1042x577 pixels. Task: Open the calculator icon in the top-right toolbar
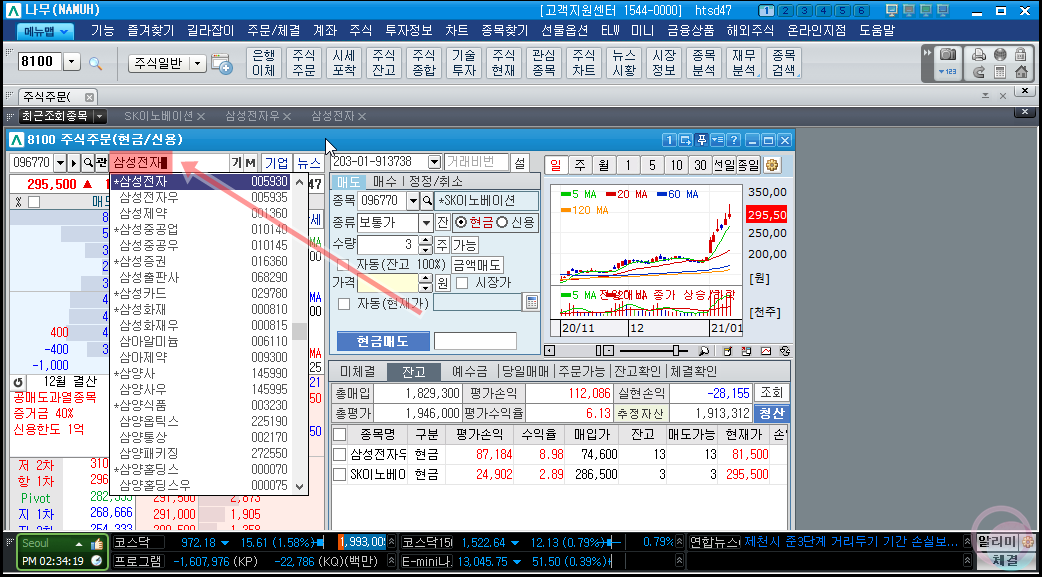[x=999, y=72]
